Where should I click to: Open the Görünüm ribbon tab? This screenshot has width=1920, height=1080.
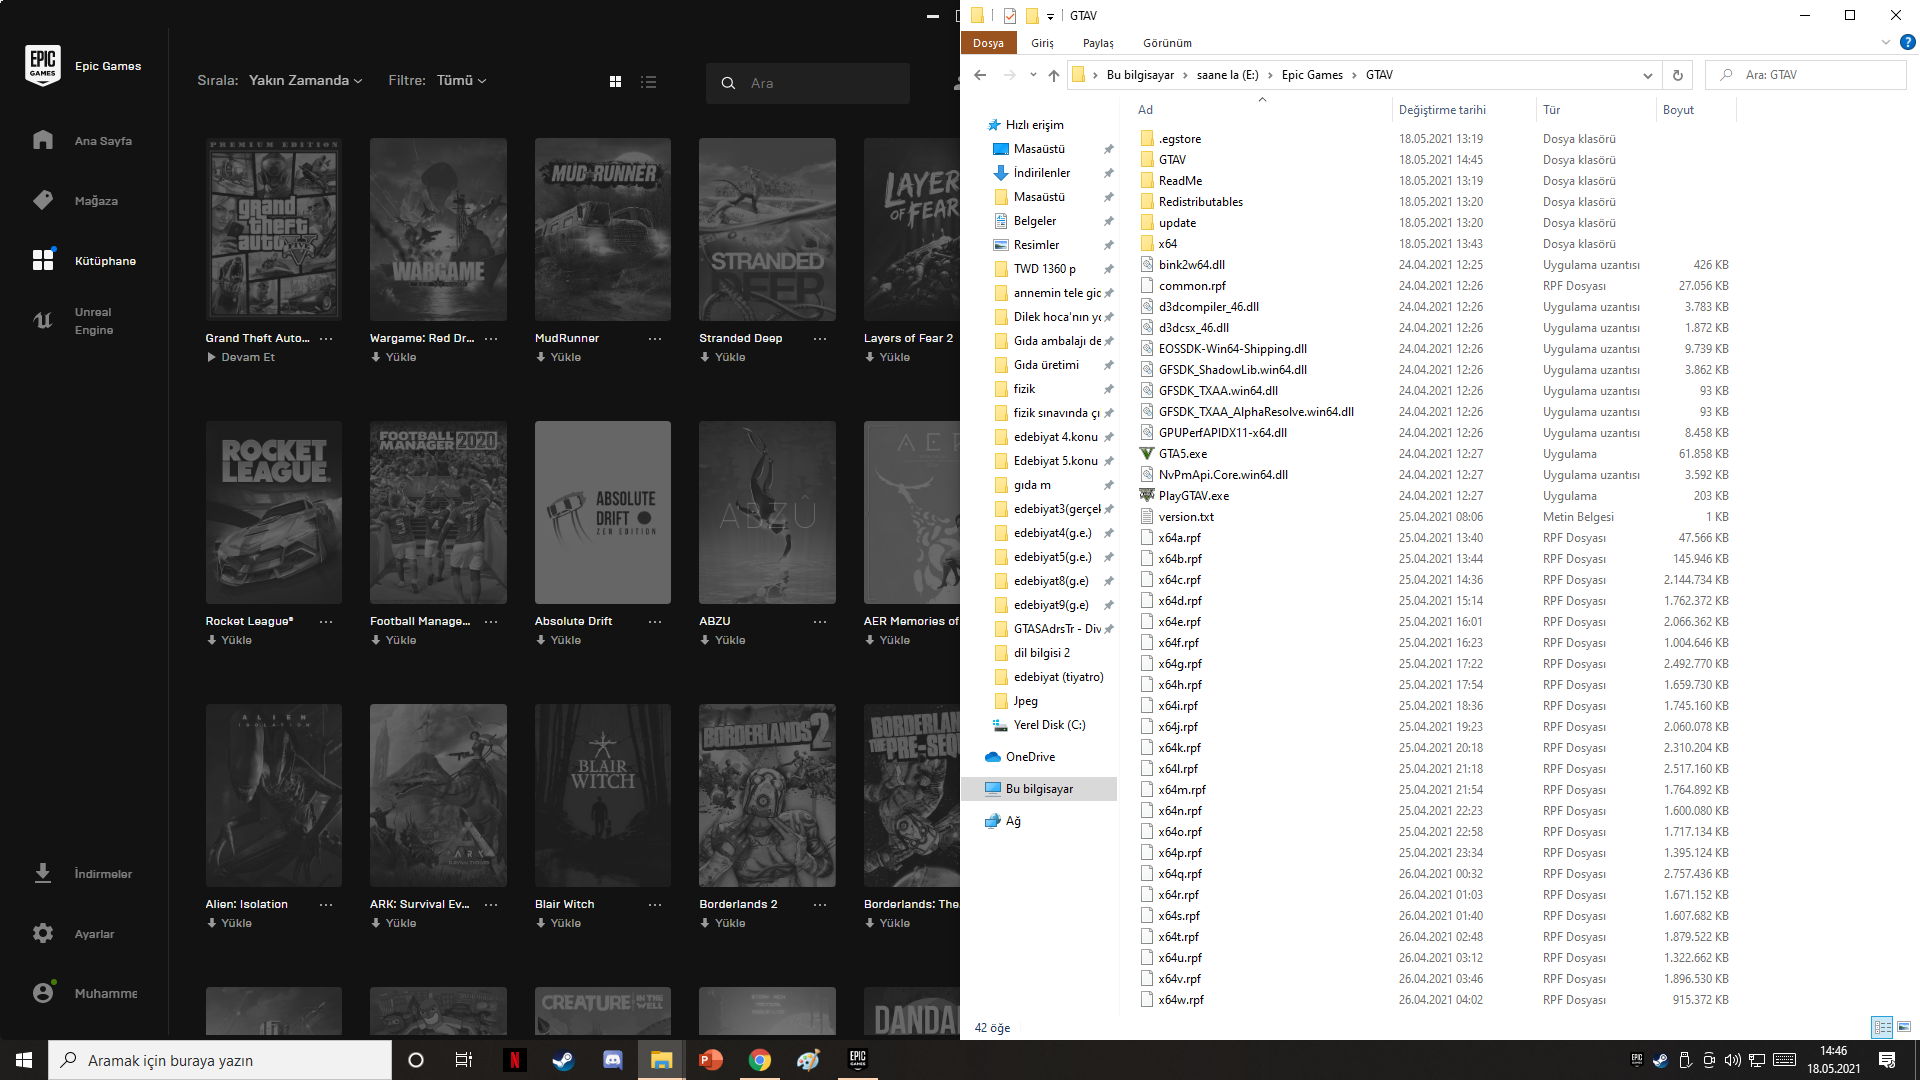1167,43
